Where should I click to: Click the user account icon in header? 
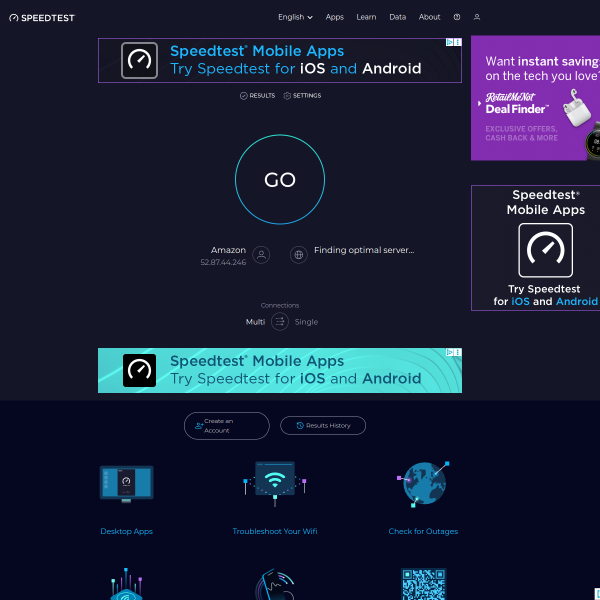point(477,17)
